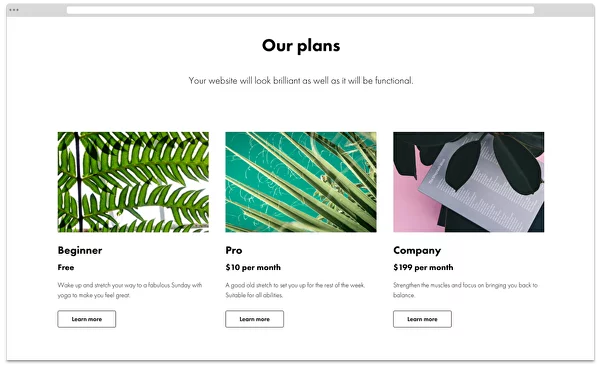Click the three-dot window controls icon
Viewport: 600px width, 366px height.
tap(14, 10)
